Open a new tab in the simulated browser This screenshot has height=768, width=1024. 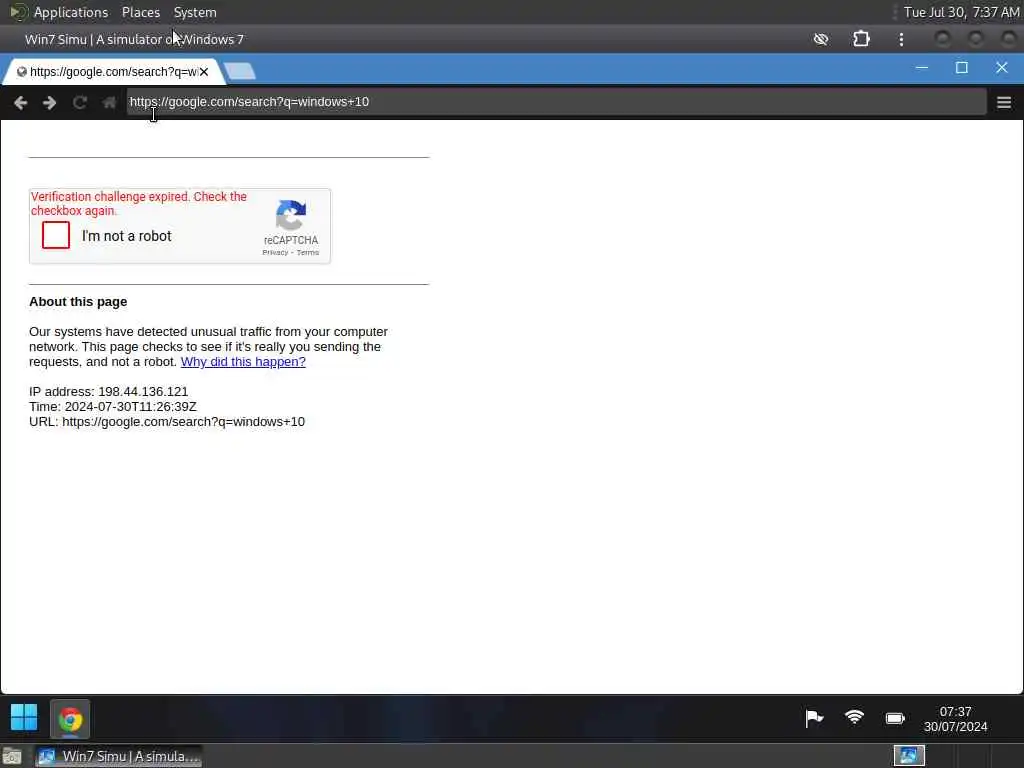click(x=240, y=71)
